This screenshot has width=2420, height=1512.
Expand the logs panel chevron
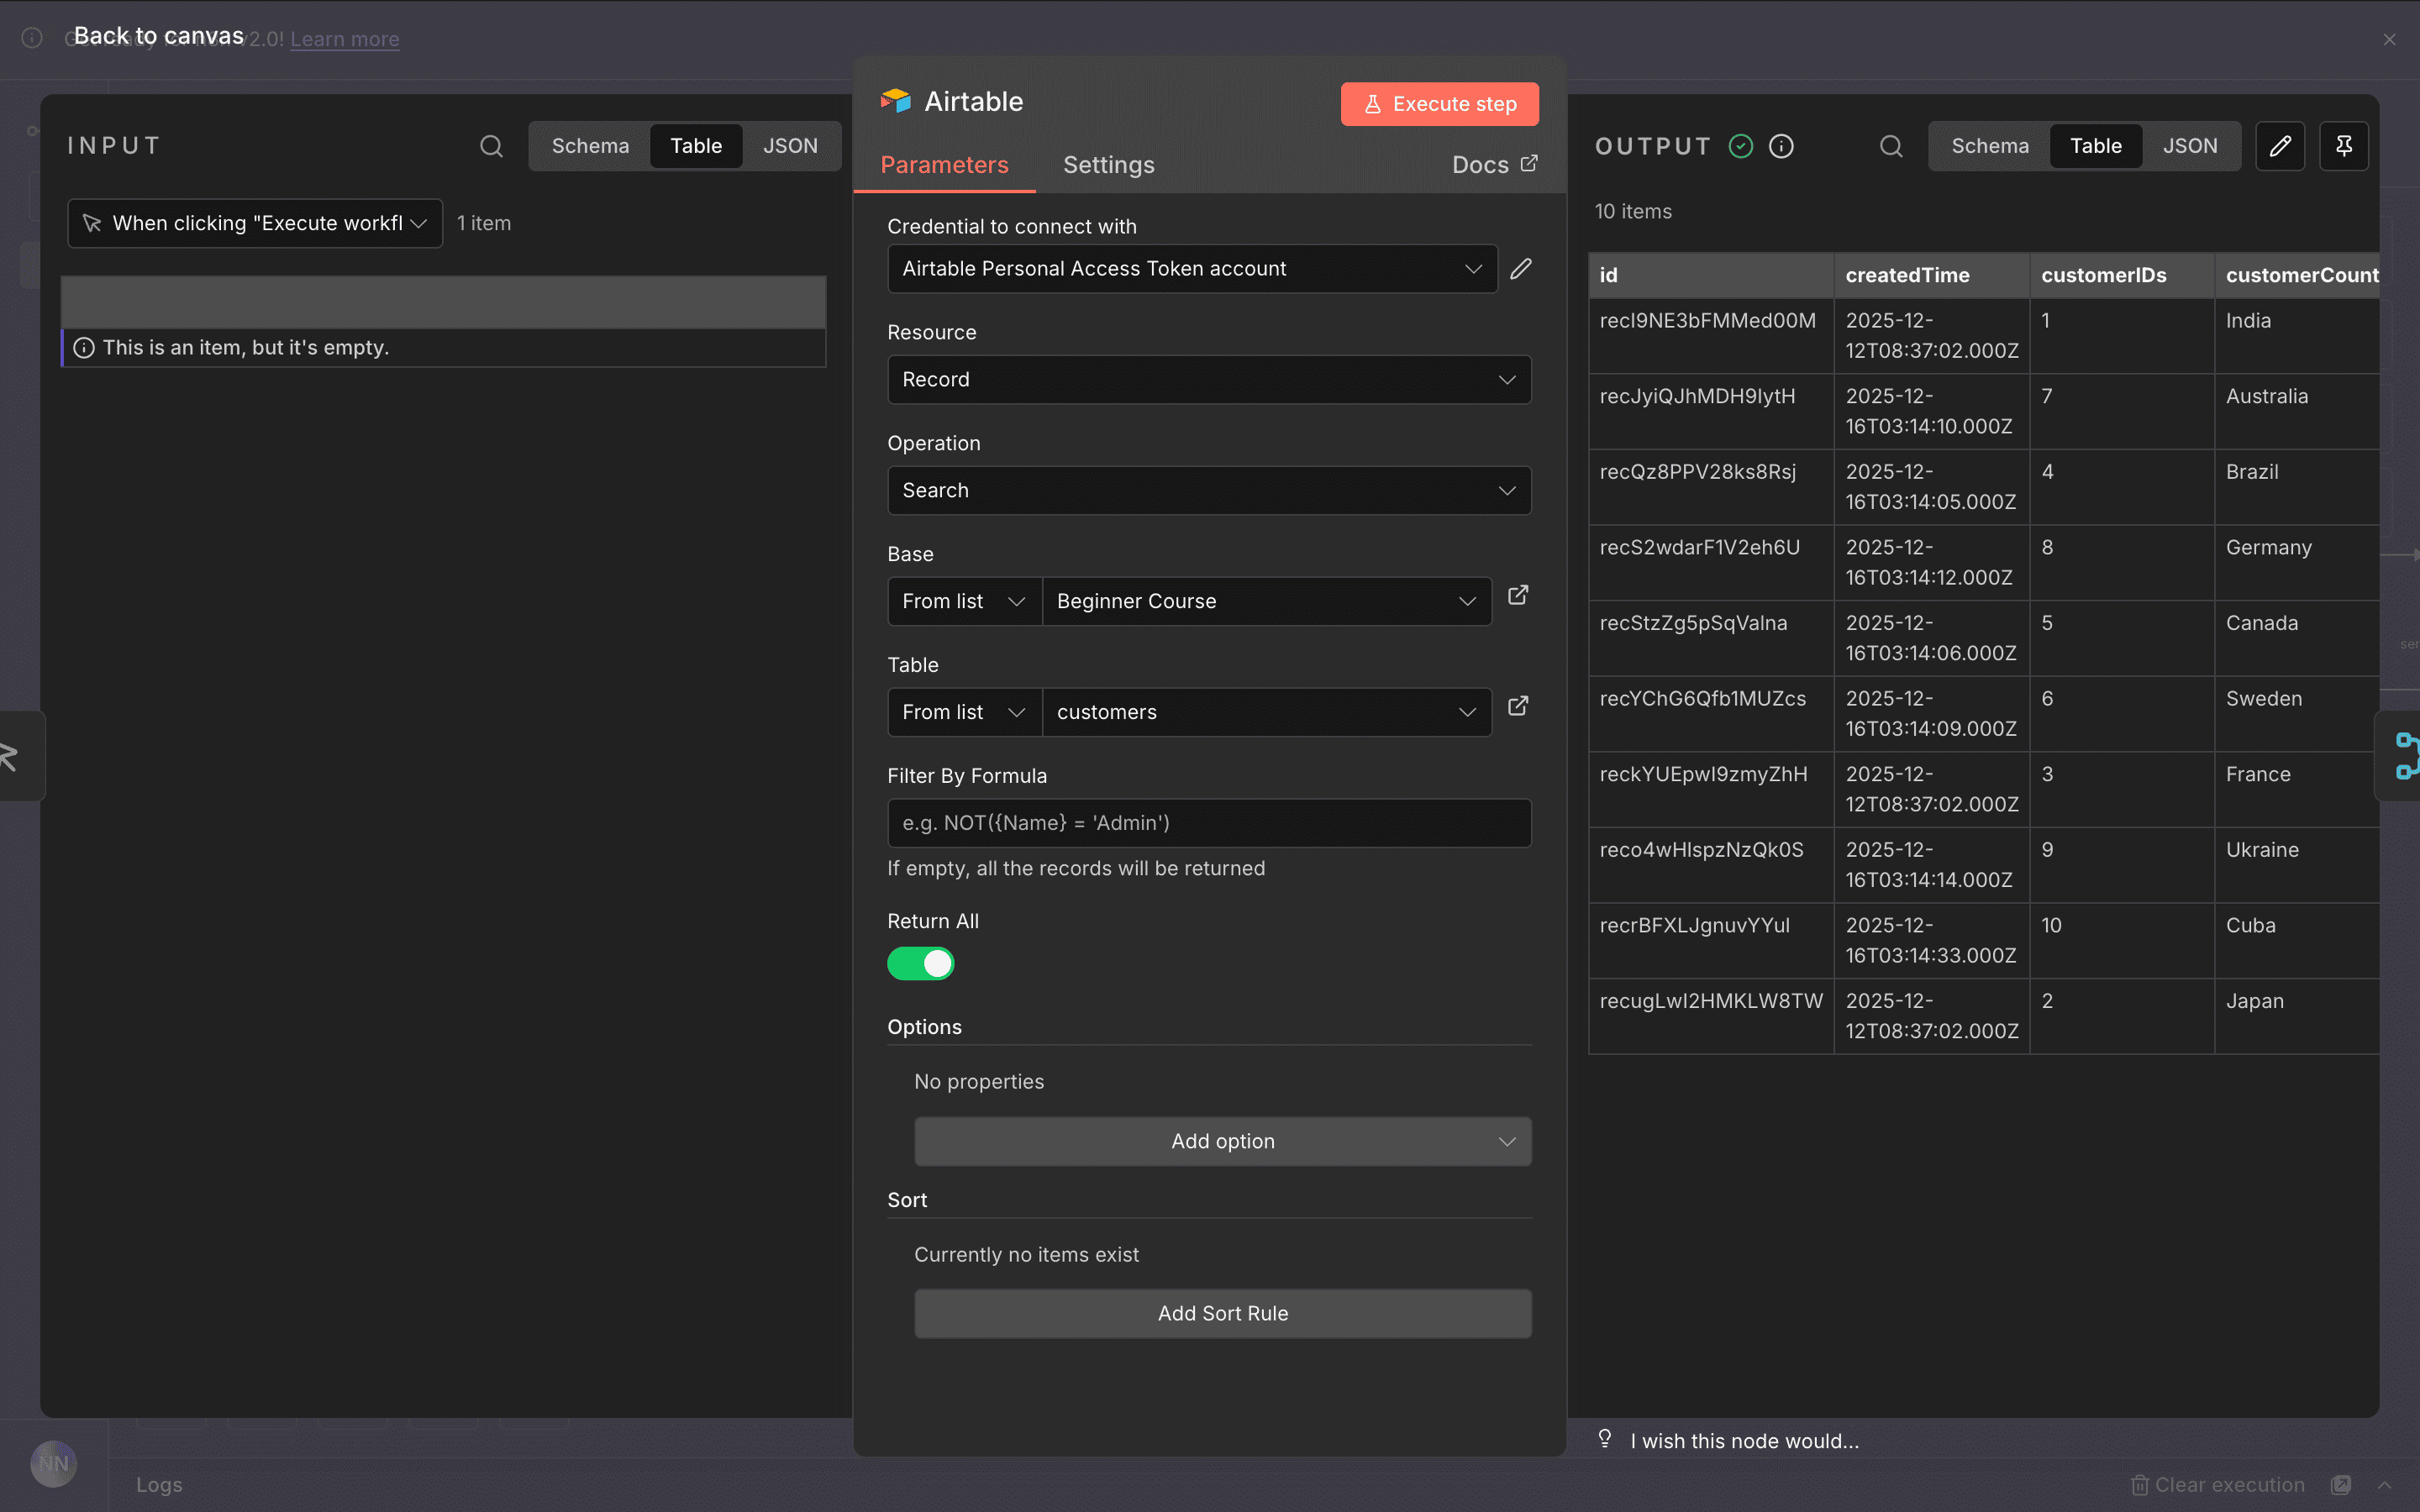point(2385,1485)
